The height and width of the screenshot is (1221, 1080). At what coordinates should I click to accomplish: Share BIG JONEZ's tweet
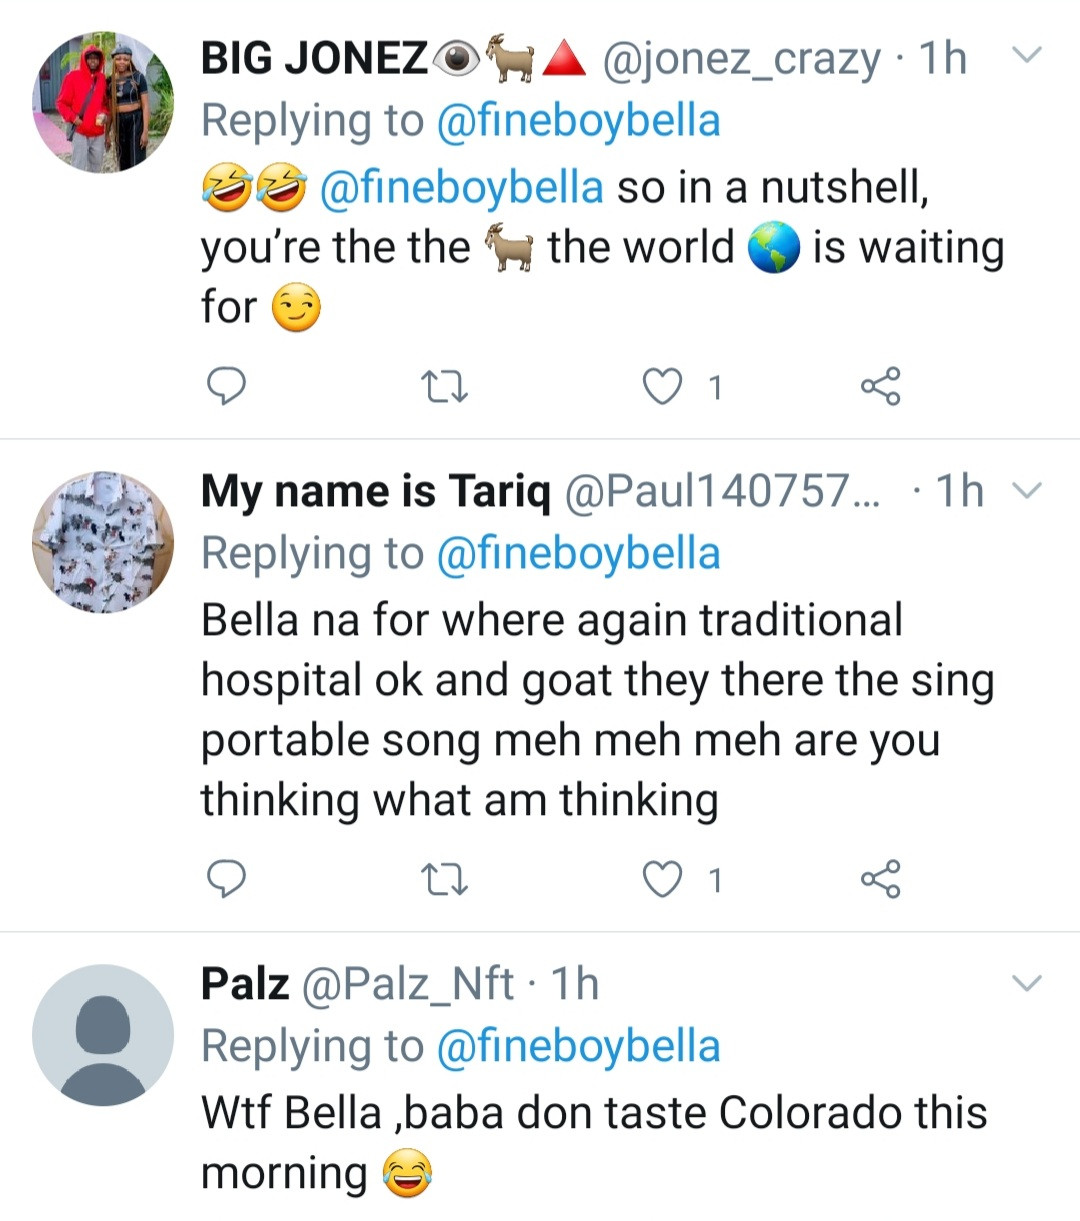(880, 386)
